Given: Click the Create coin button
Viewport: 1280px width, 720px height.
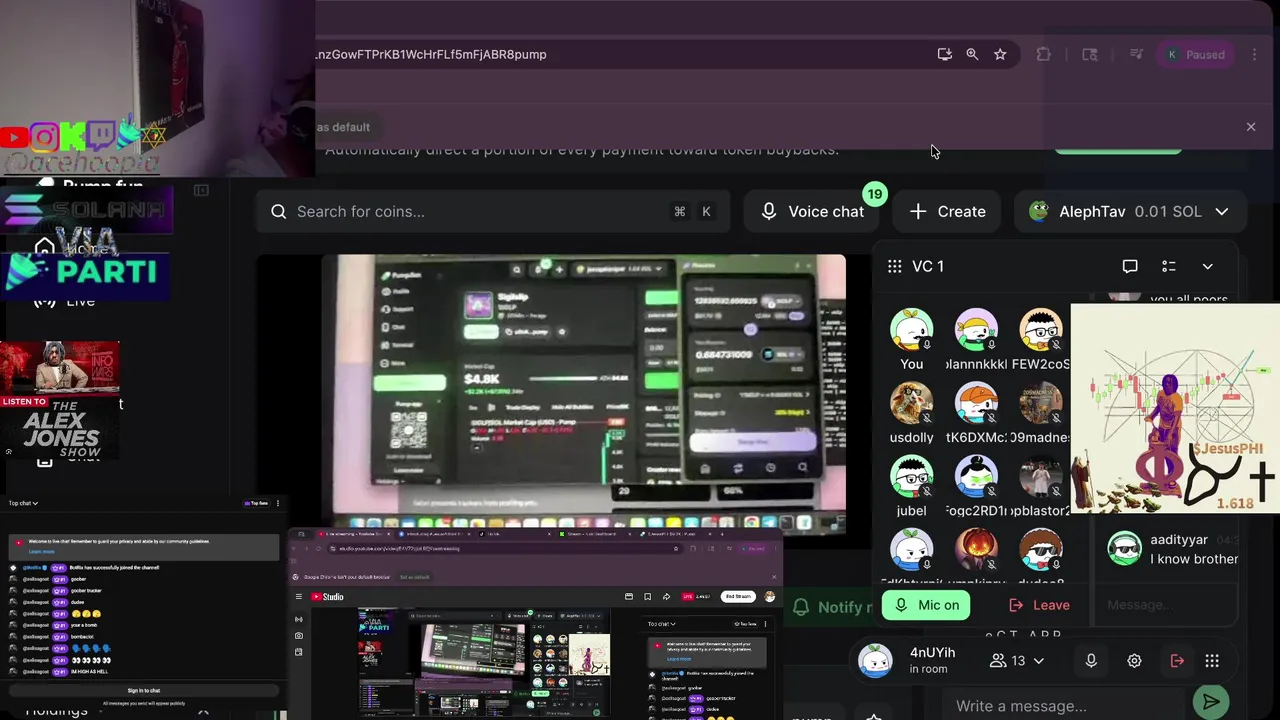Looking at the screenshot, I should coord(948,211).
